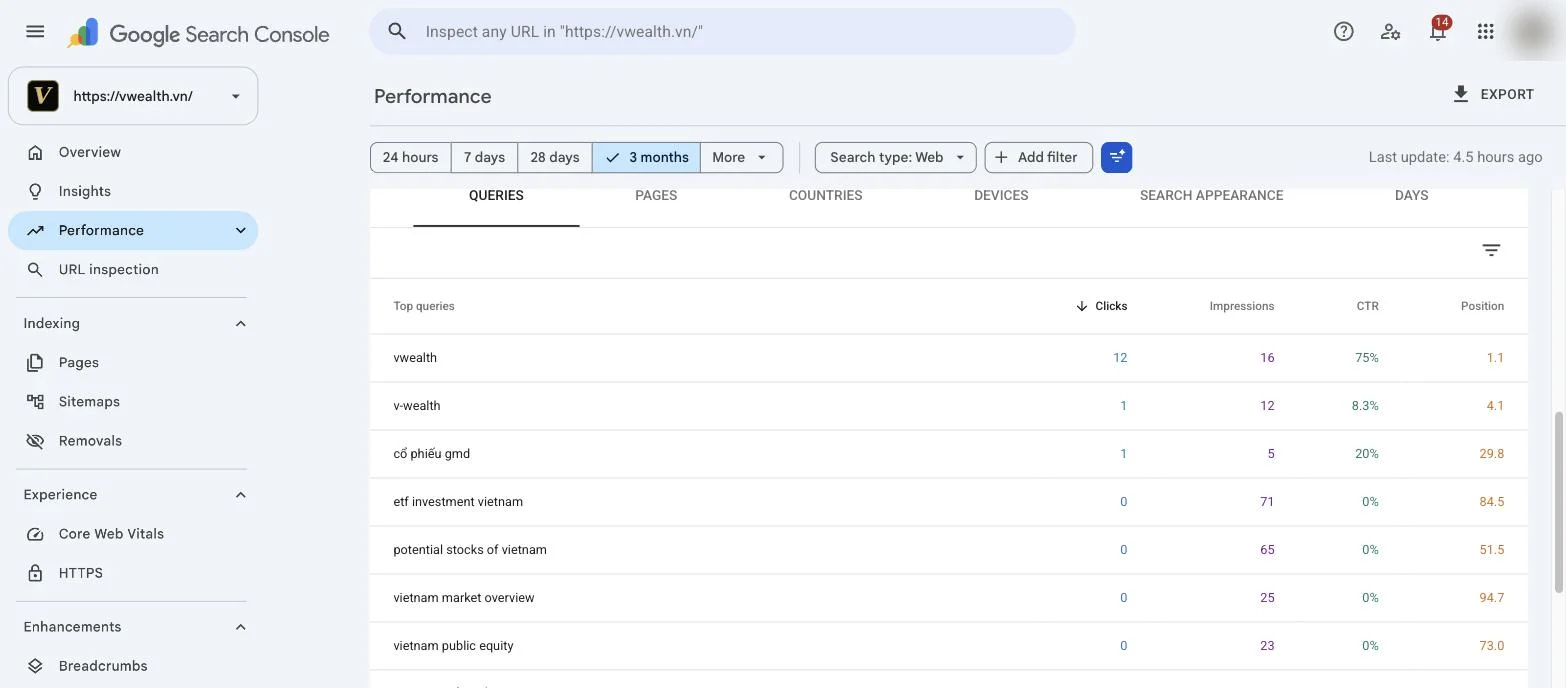Switch to the Devices tab
Screen dimensions: 1566x688
coord(1001,196)
